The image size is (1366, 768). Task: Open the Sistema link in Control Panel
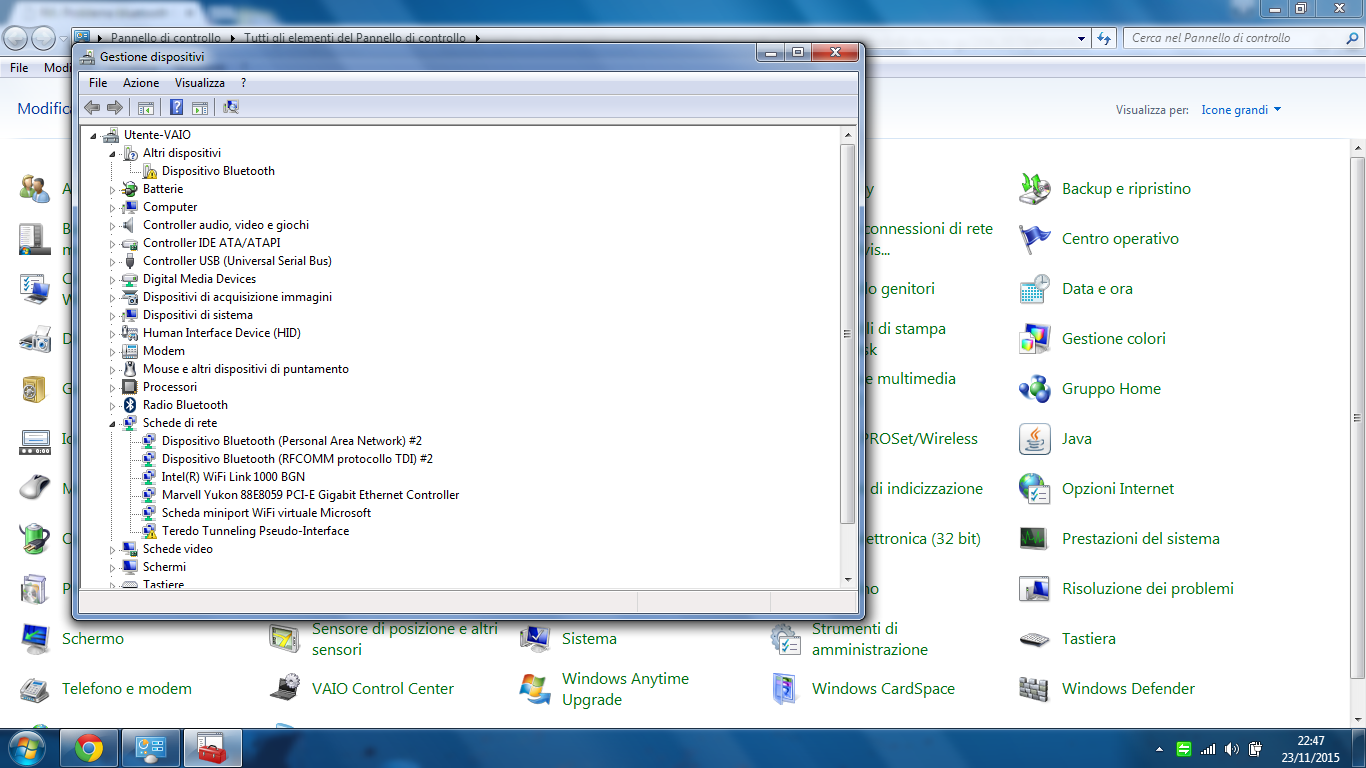tap(589, 638)
